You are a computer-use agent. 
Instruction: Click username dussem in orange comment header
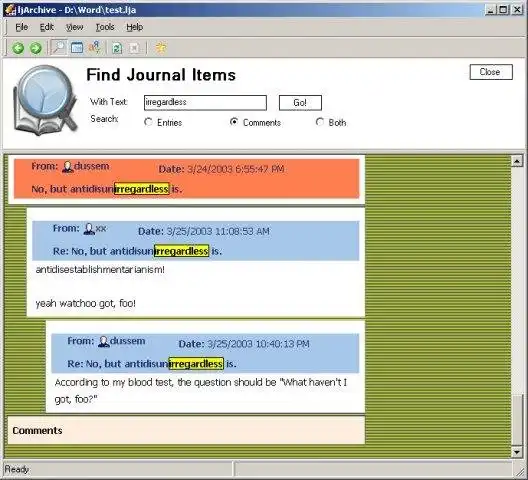(92, 166)
